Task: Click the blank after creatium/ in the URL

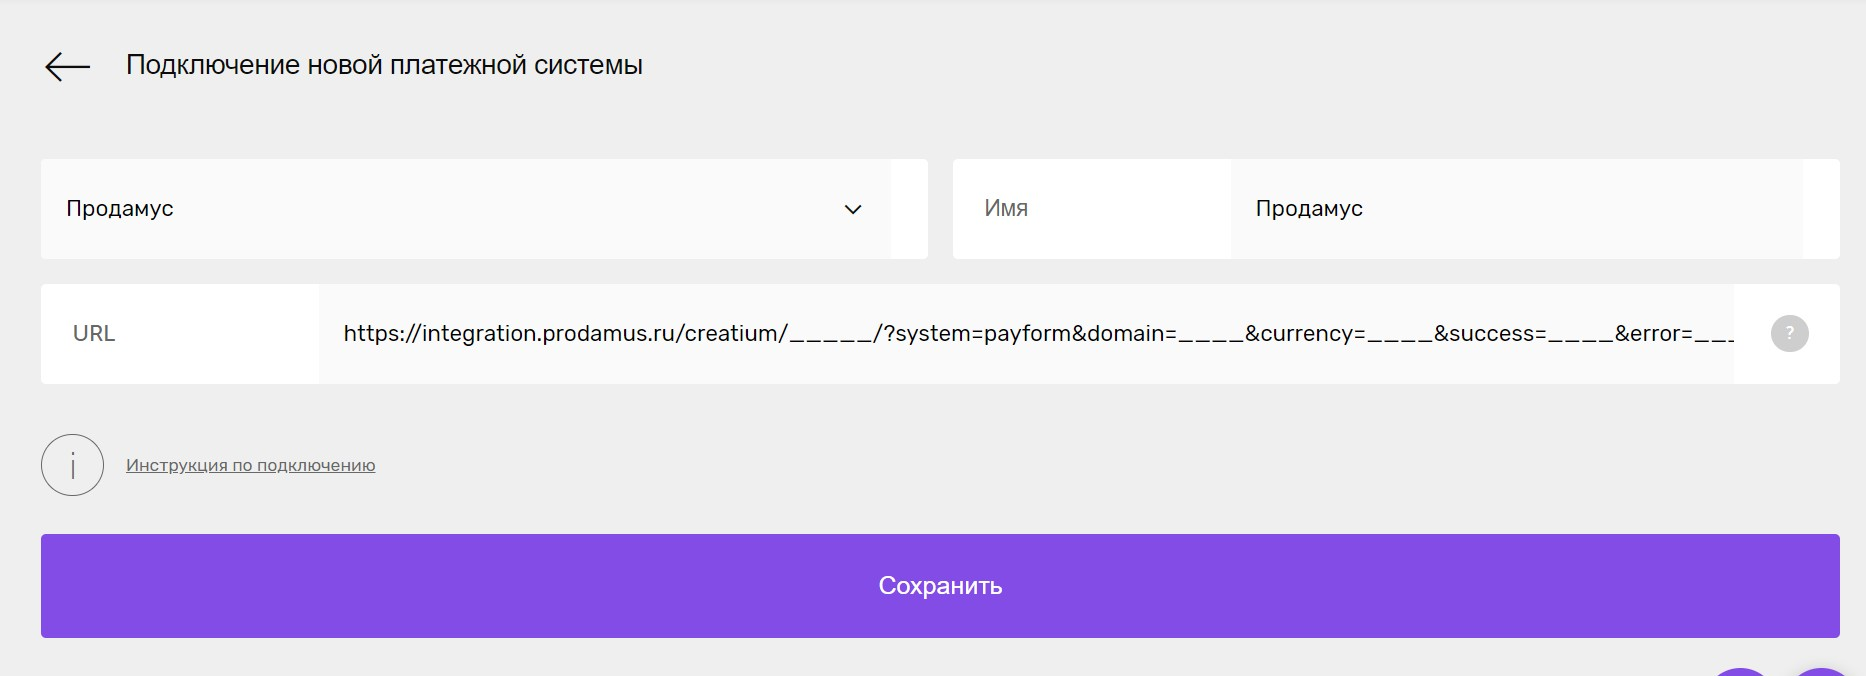Action: 832,340
